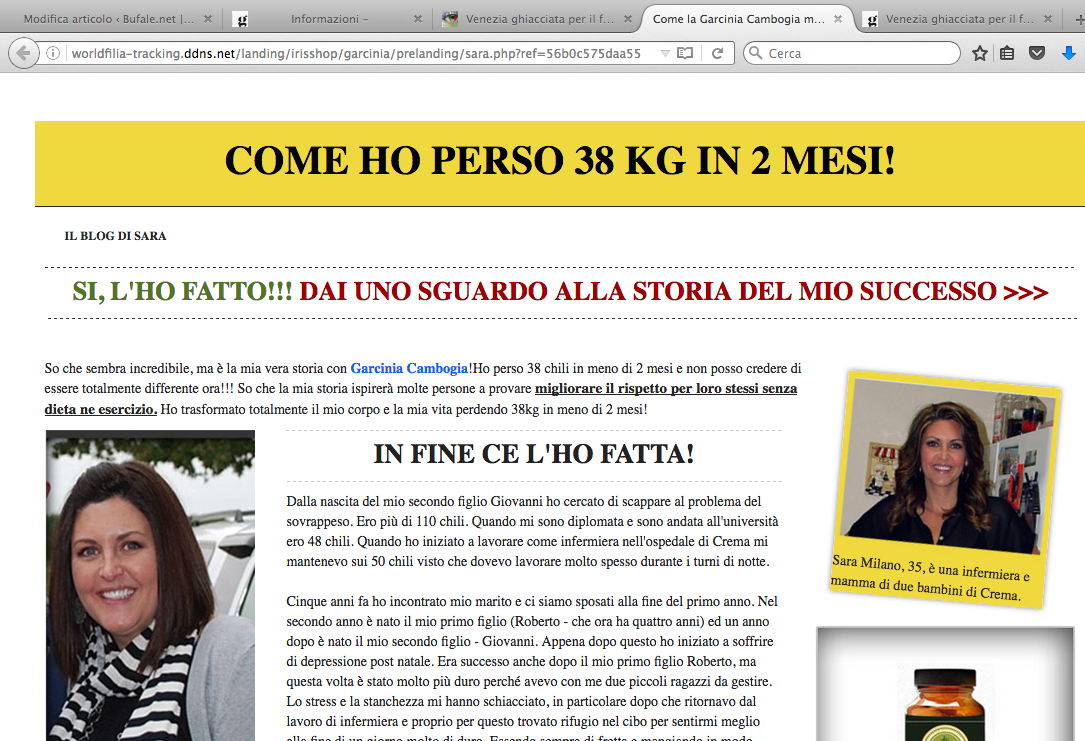Enable Reader View from address bar
The width and height of the screenshot is (1085, 741).
[685, 54]
